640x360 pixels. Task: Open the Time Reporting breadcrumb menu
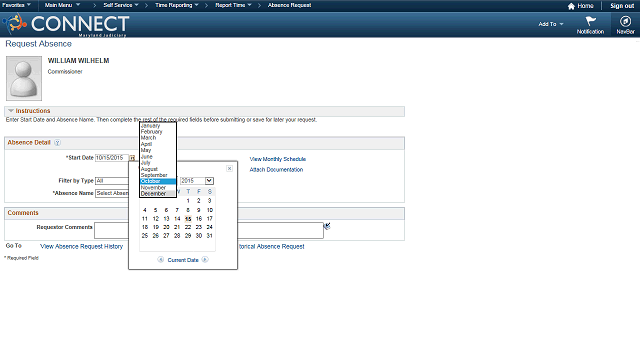pos(177,5)
